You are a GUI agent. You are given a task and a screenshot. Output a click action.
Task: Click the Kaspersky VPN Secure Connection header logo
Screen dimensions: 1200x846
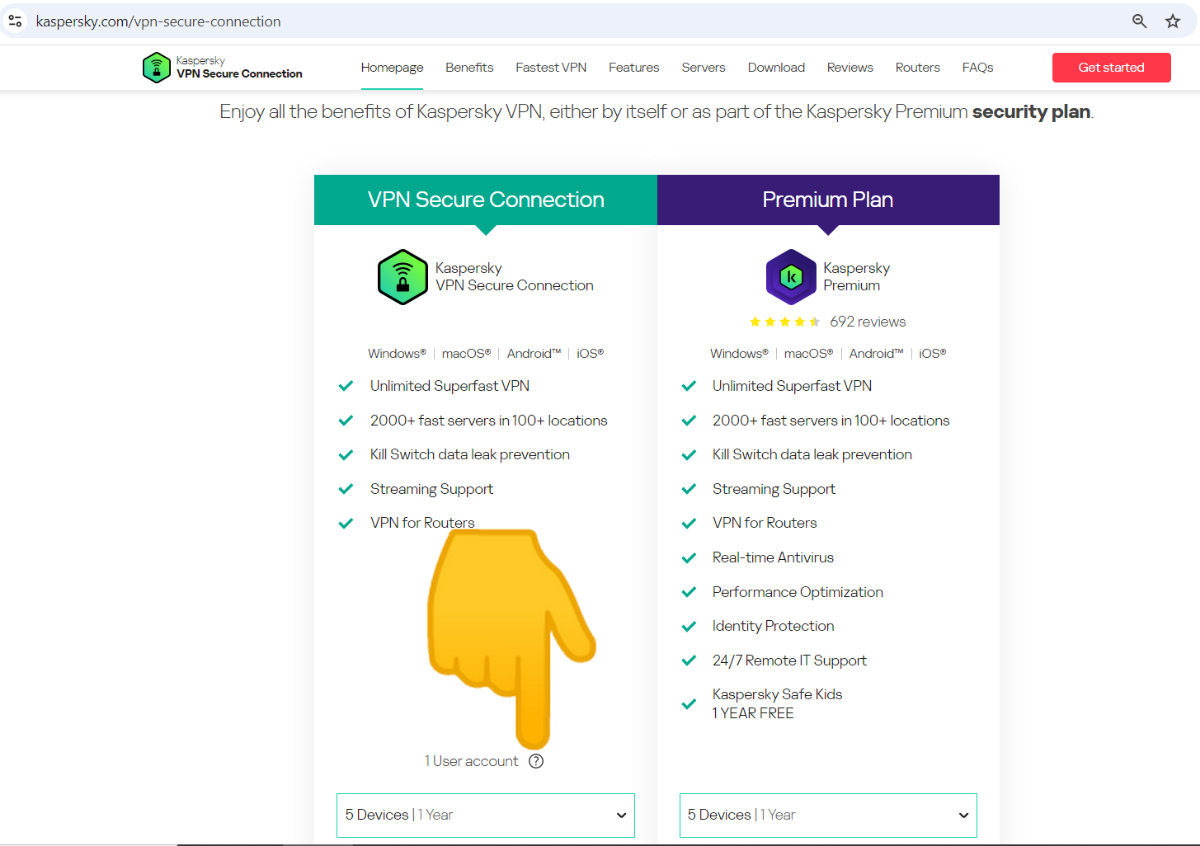[x=222, y=68]
